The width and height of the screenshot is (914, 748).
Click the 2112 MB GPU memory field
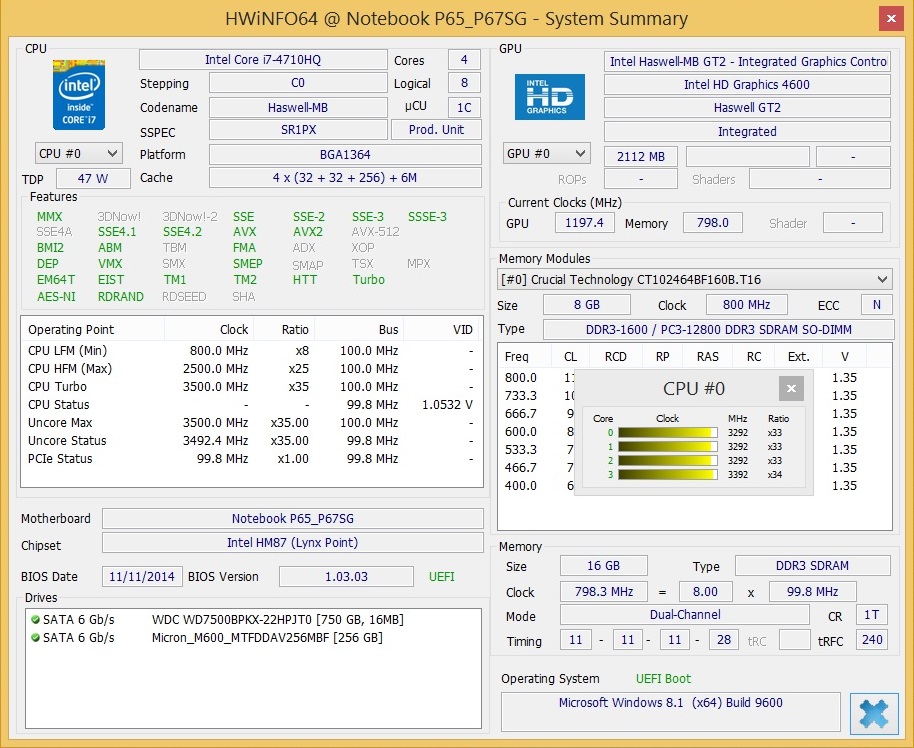pos(641,156)
